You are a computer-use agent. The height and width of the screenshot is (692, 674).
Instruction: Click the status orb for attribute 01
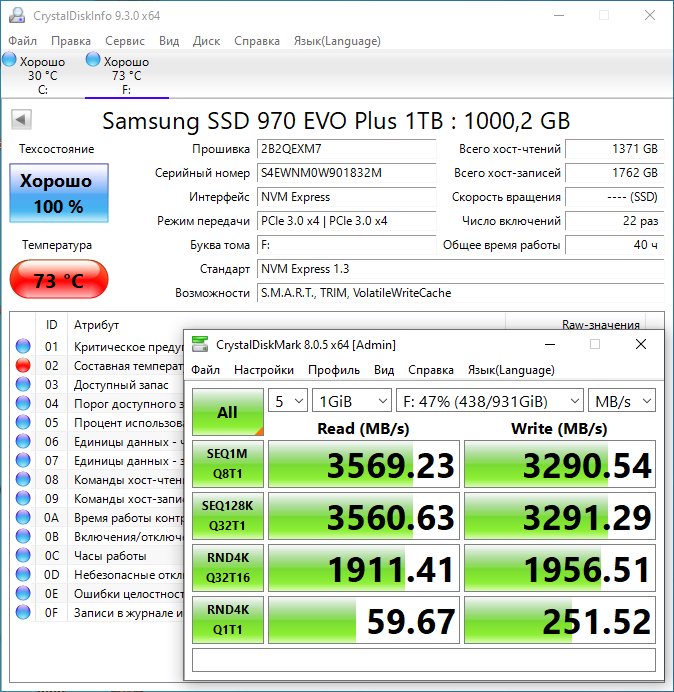point(23,346)
